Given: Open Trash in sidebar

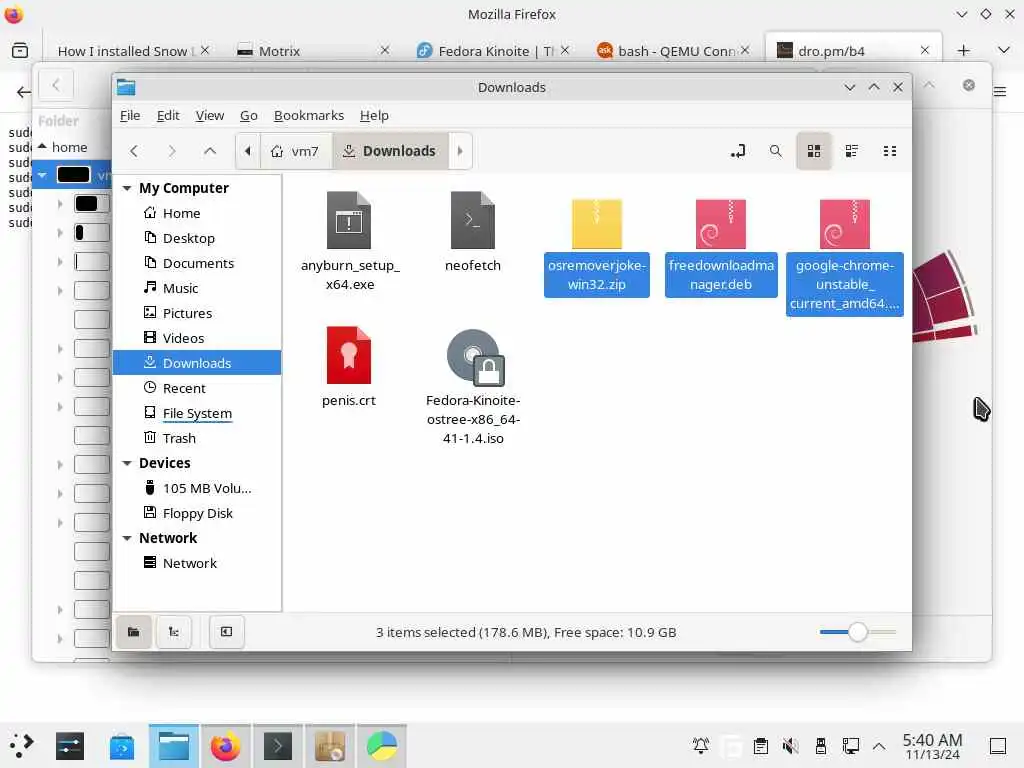Looking at the screenshot, I should coord(197,438).
